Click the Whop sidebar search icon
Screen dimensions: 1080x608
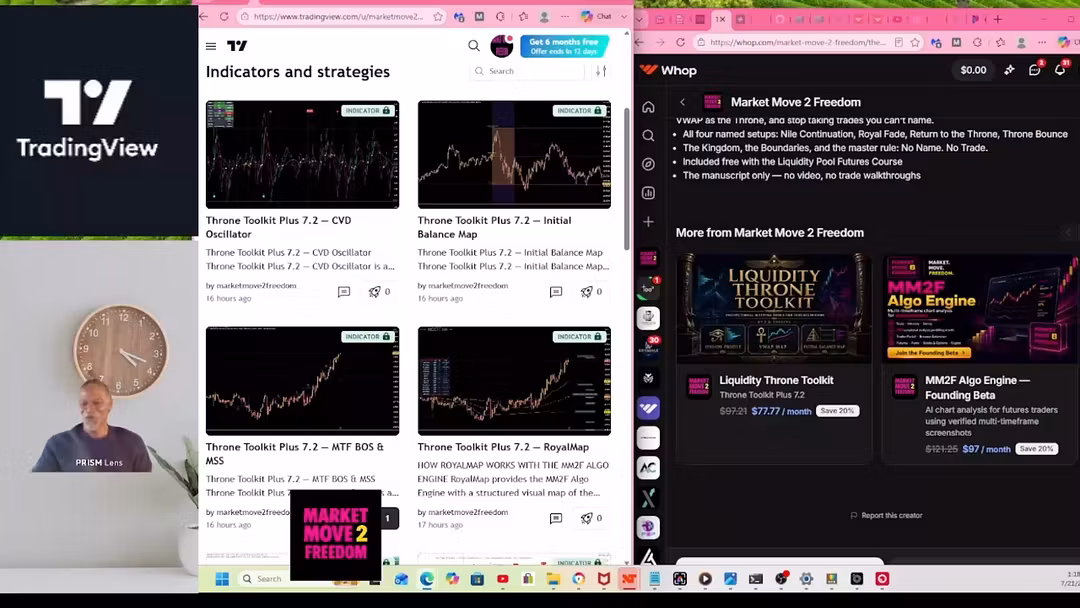648,136
